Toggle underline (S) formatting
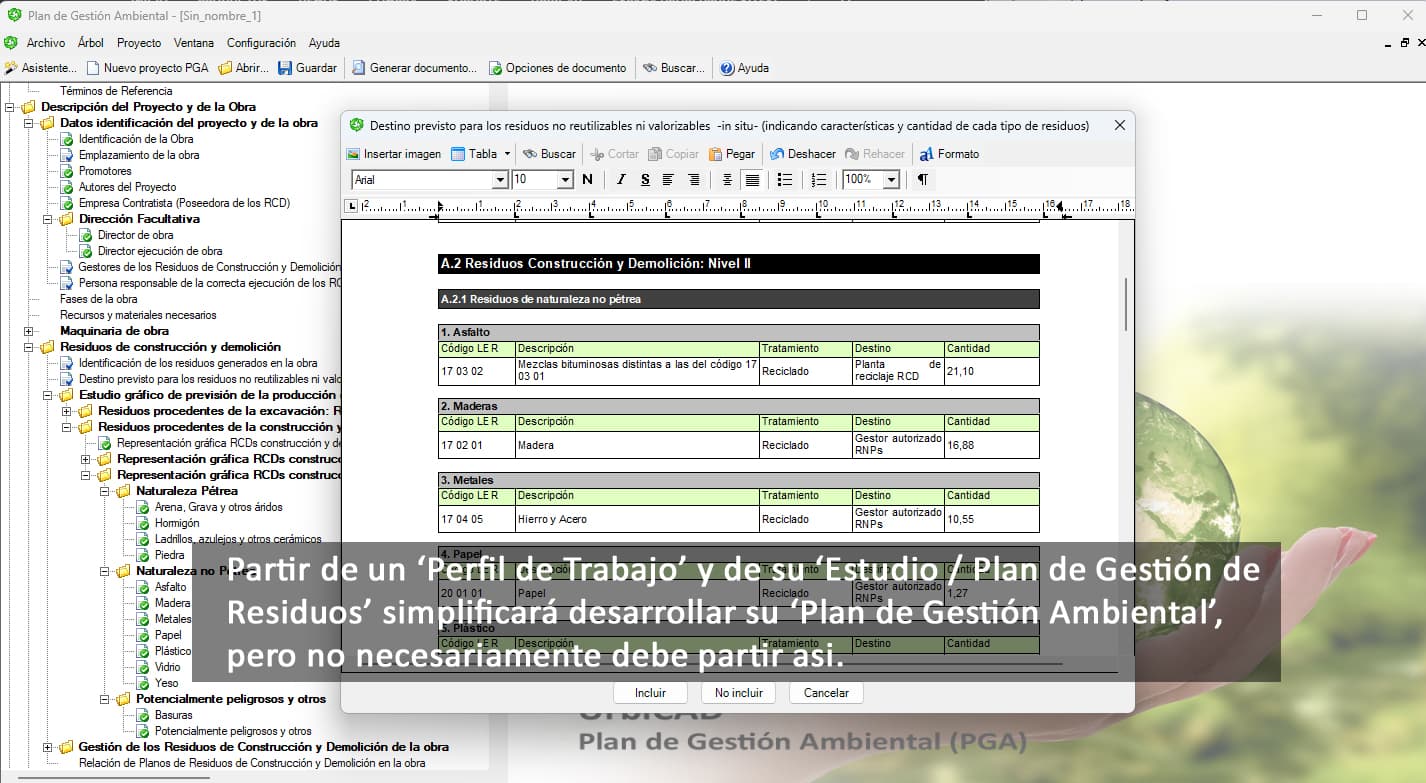Screen dimensions: 1426x783 pos(645,180)
